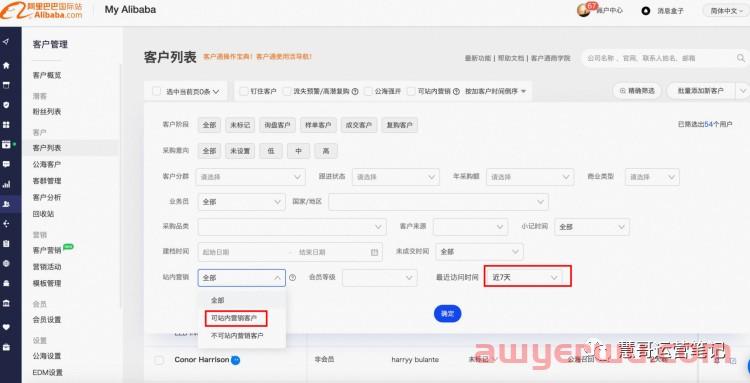Open the four-squares grid icon in left rail
The width and height of the screenshot is (750, 383).
[x=6, y=125]
